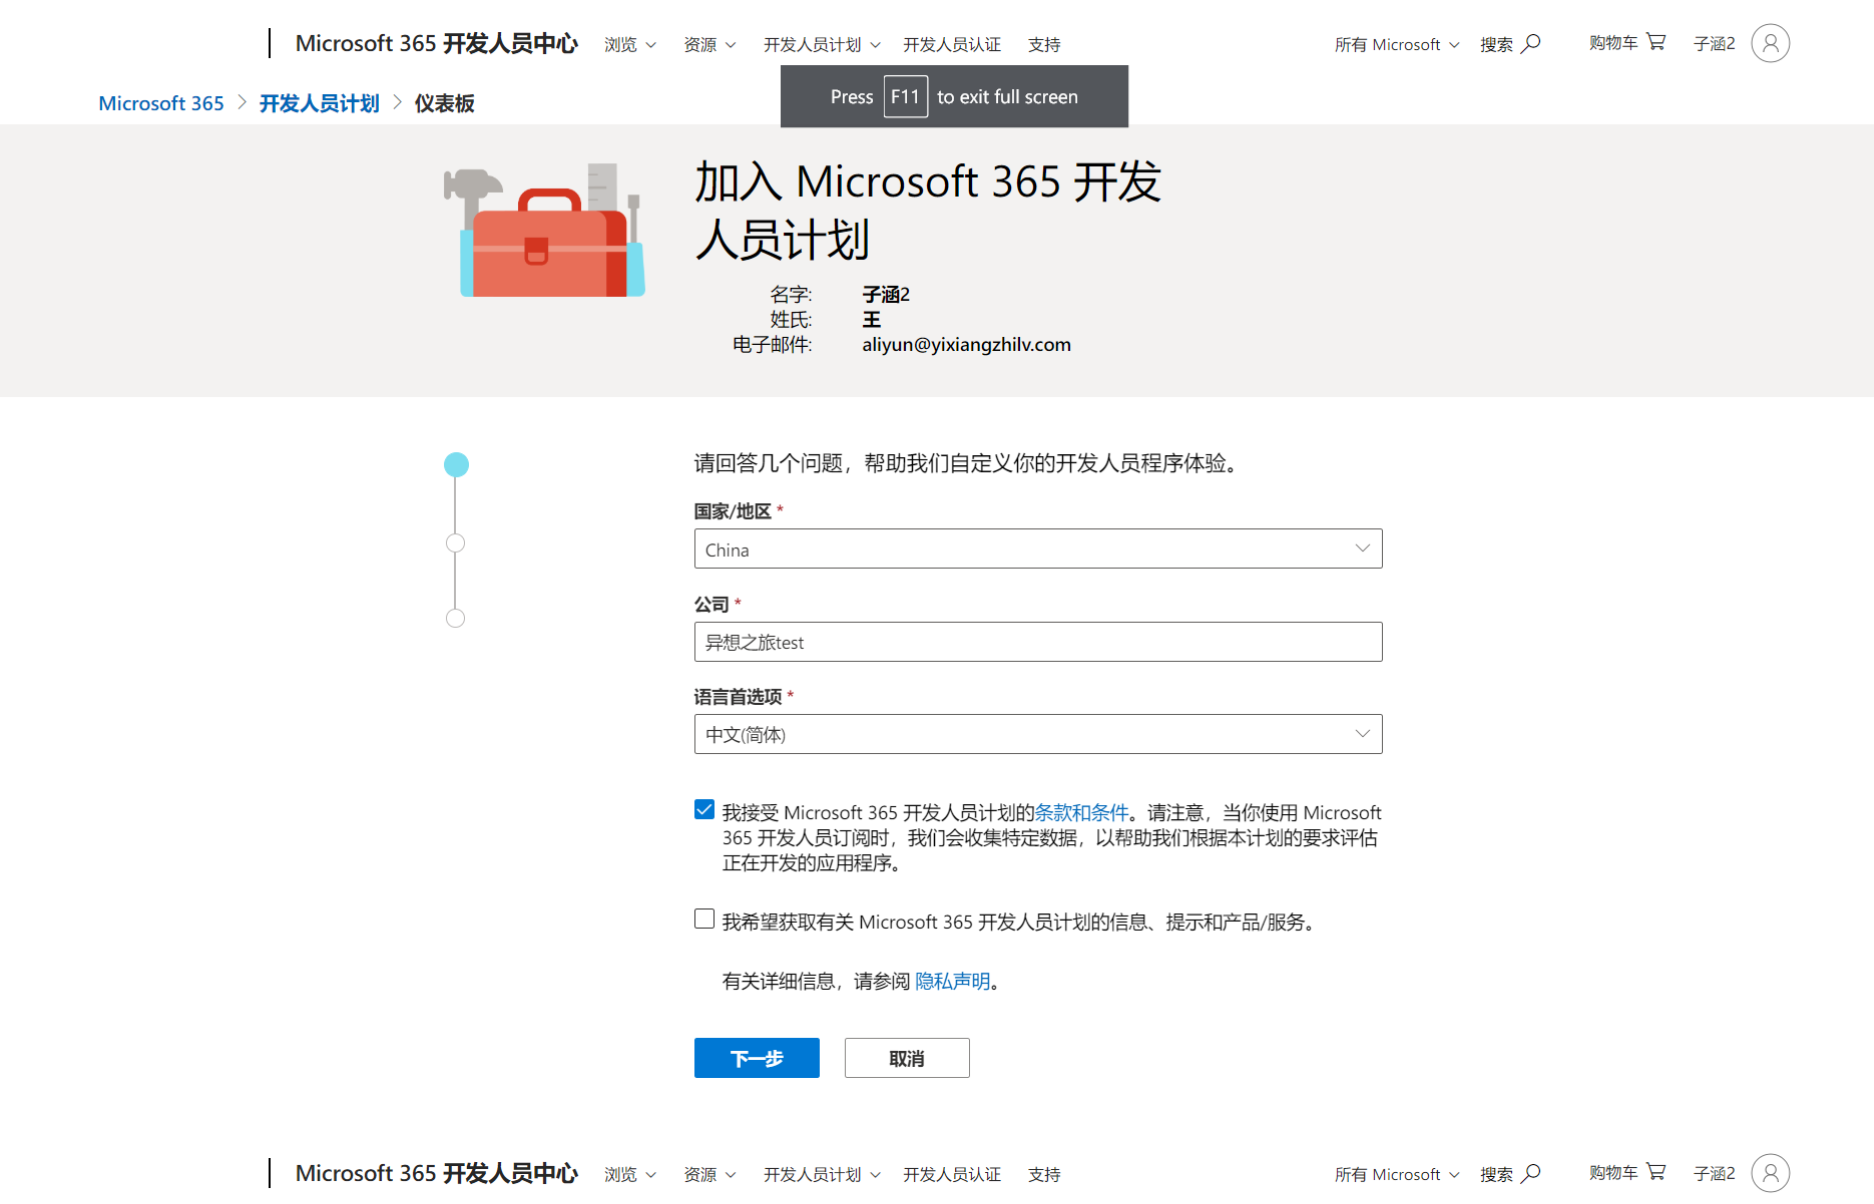
Task: Uncheck the terms and conditions acceptance checkbox
Action: click(704, 810)
